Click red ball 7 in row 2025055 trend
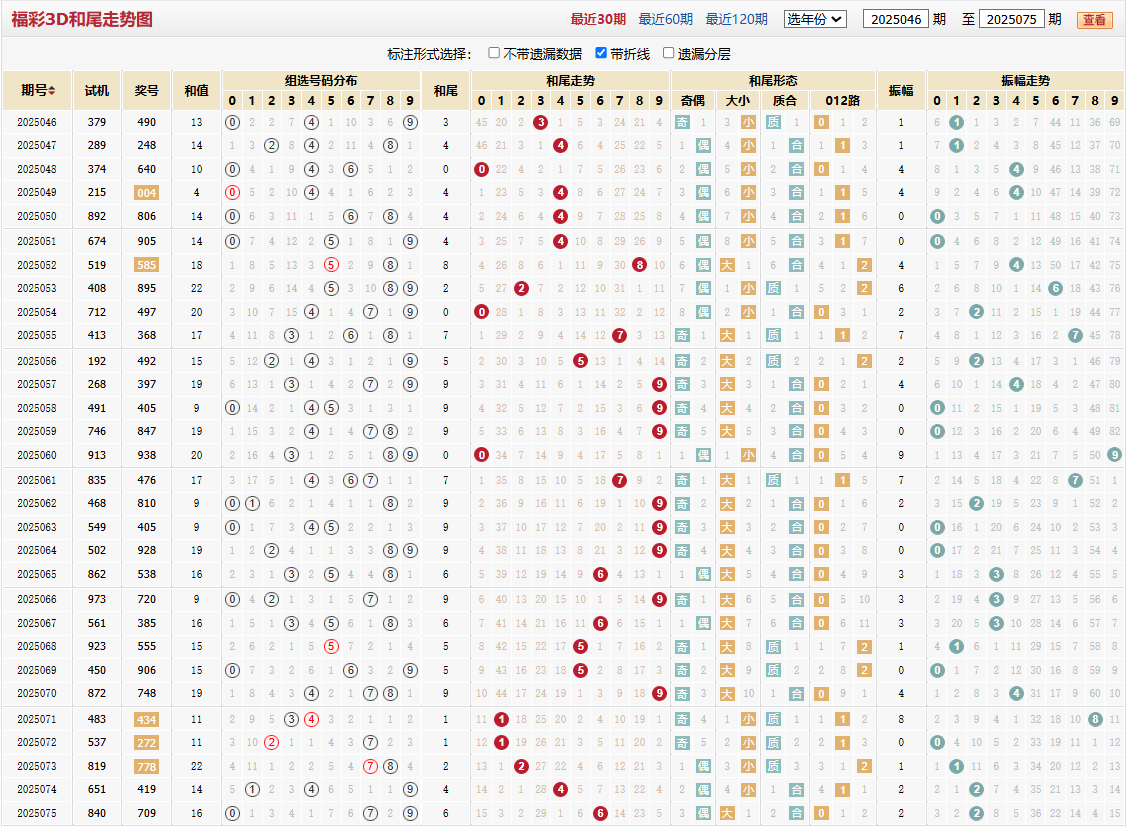The image size is (1126, 827). pos(620,335)
